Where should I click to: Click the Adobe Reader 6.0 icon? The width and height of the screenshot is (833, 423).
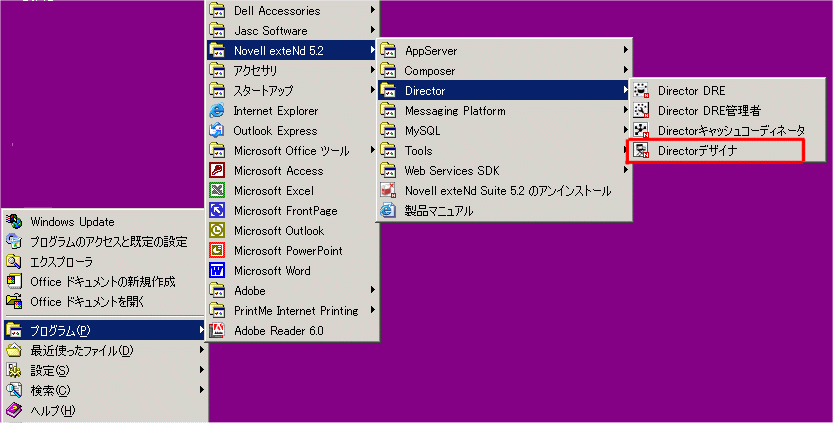217,331
